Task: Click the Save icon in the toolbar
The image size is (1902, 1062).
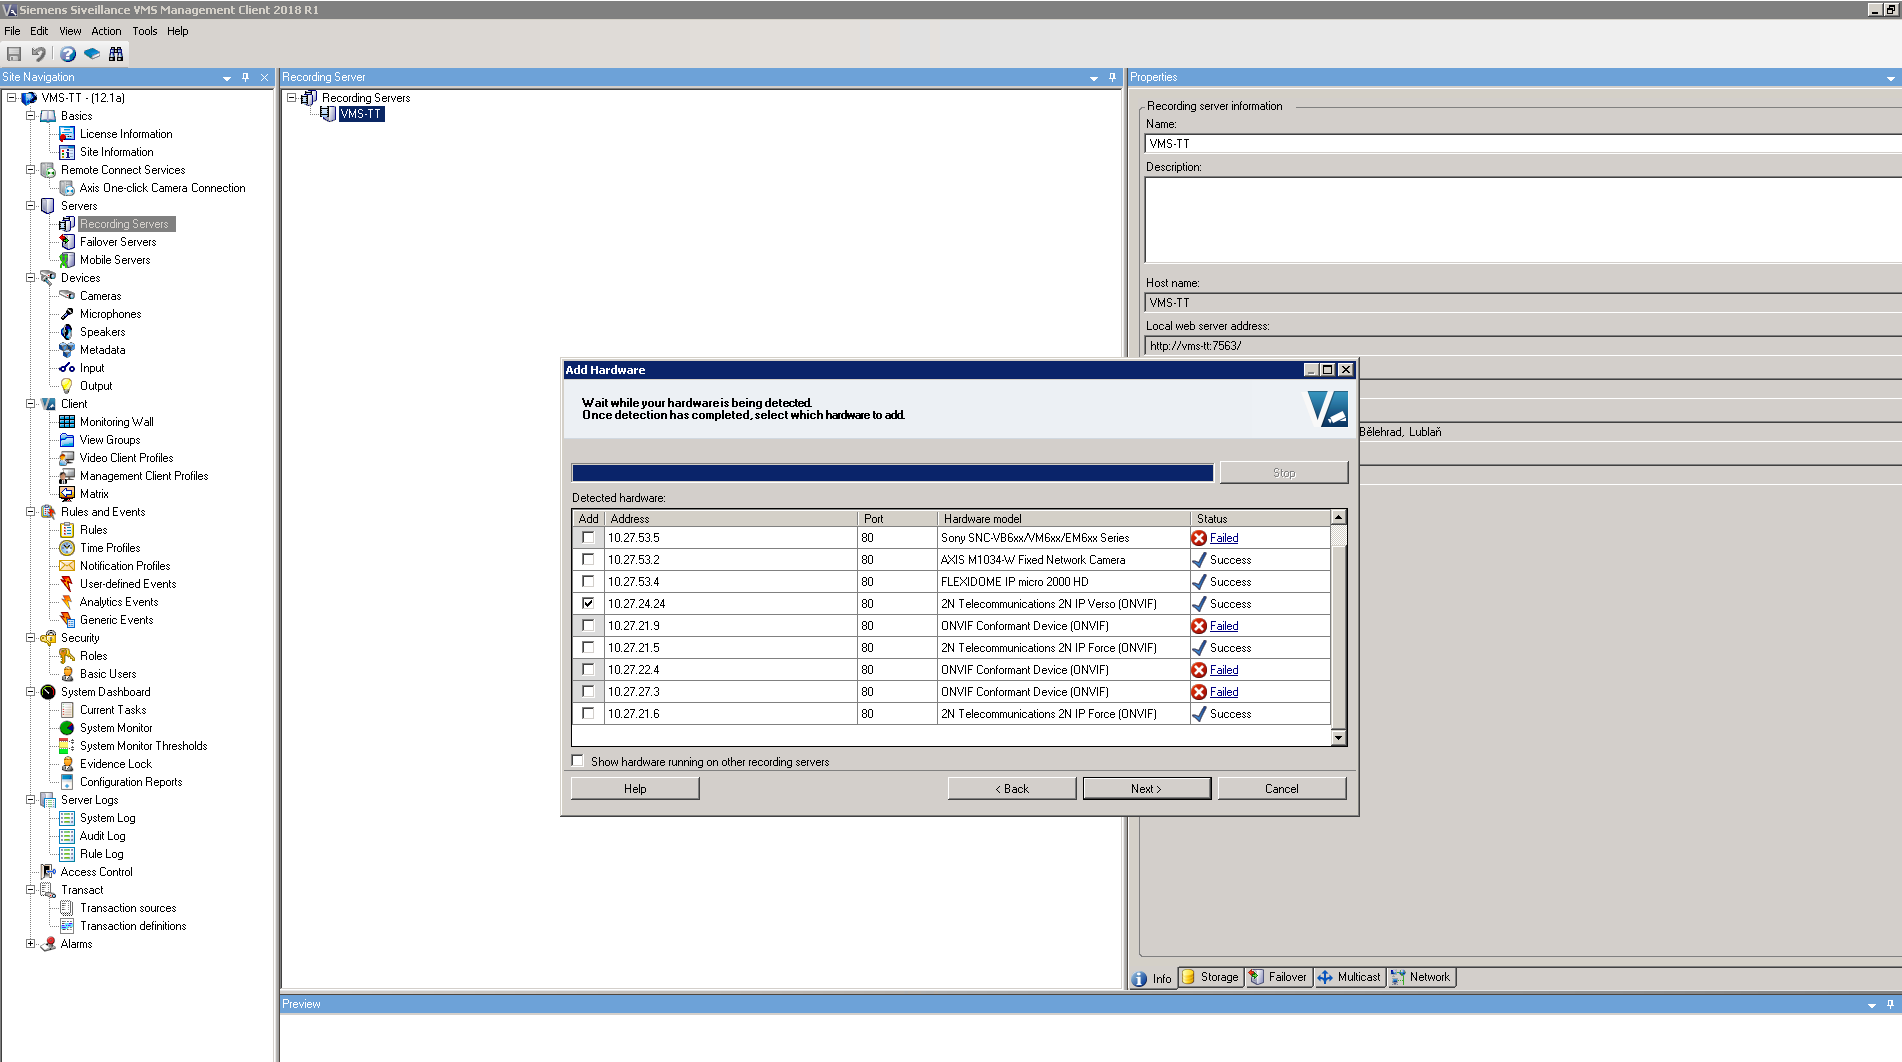Action: pos(14,54)
